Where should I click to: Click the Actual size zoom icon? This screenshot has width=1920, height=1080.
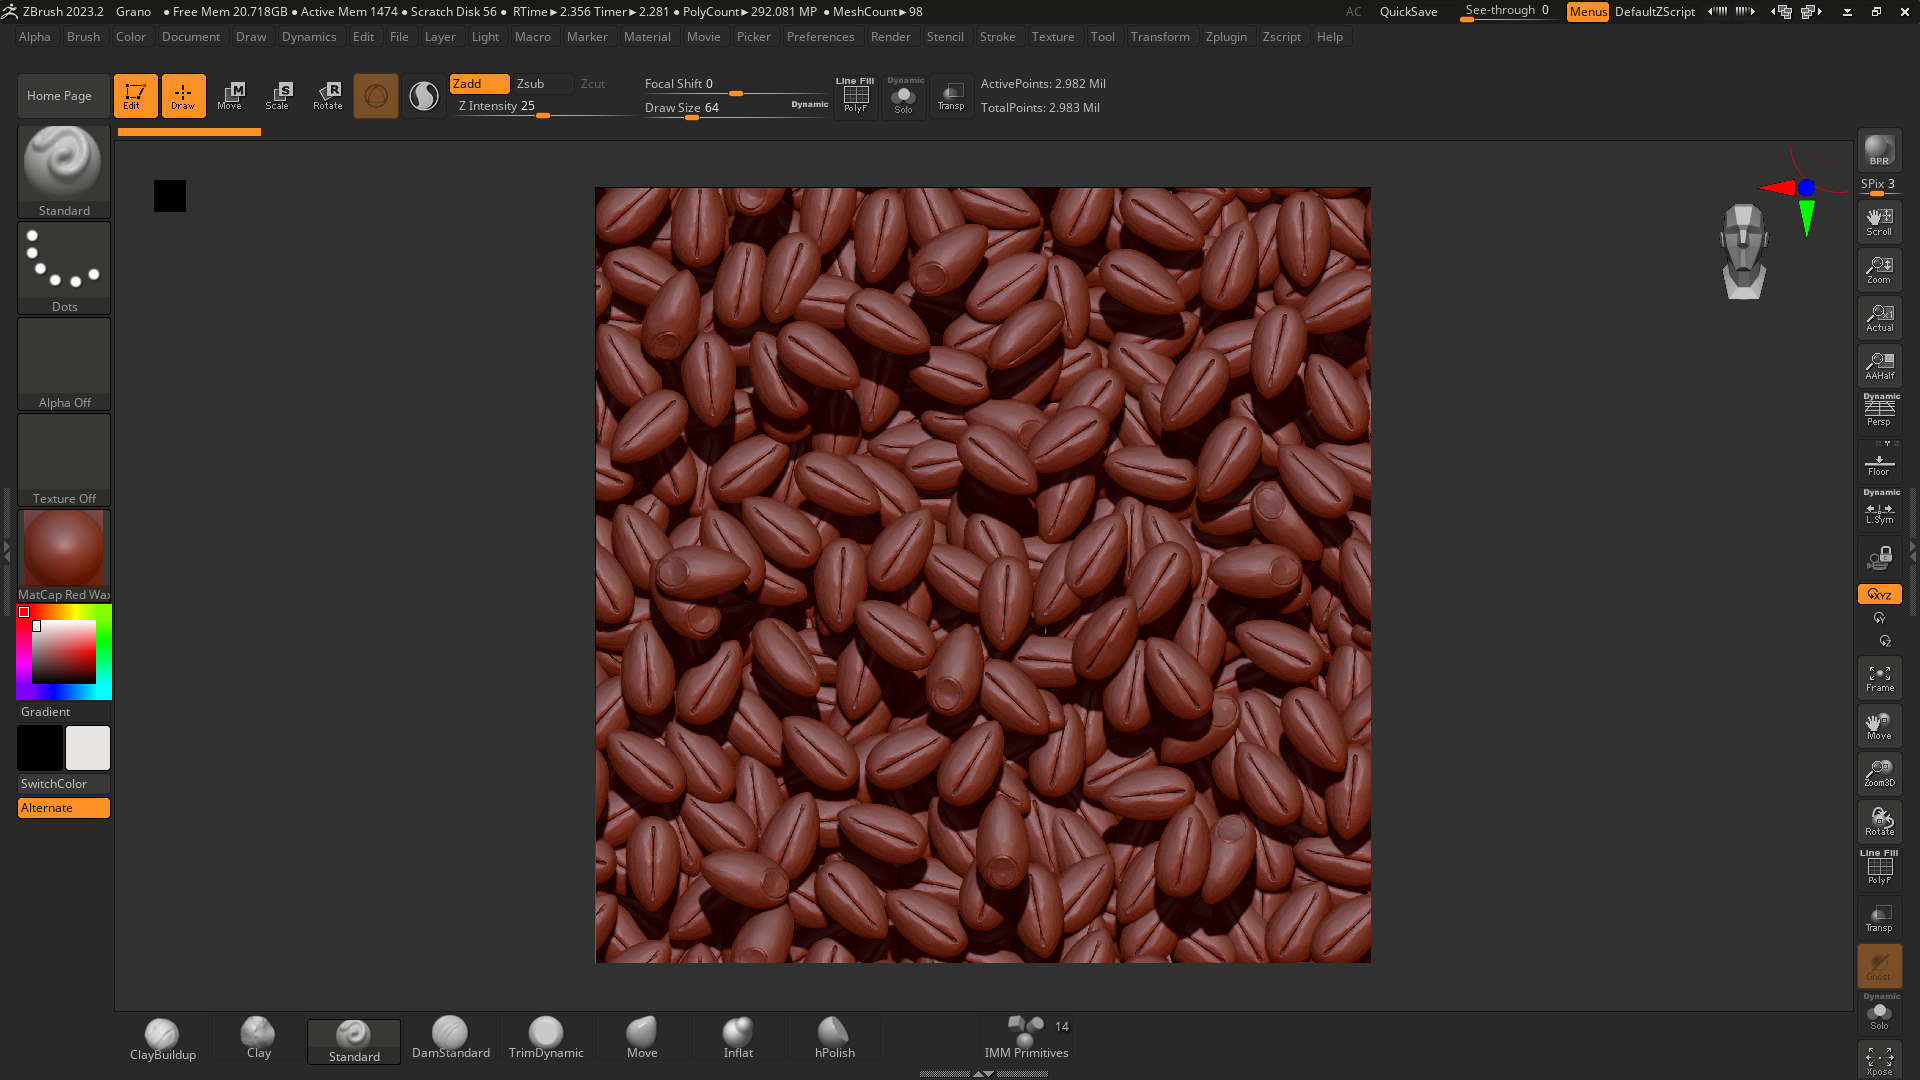[1879, 318]
